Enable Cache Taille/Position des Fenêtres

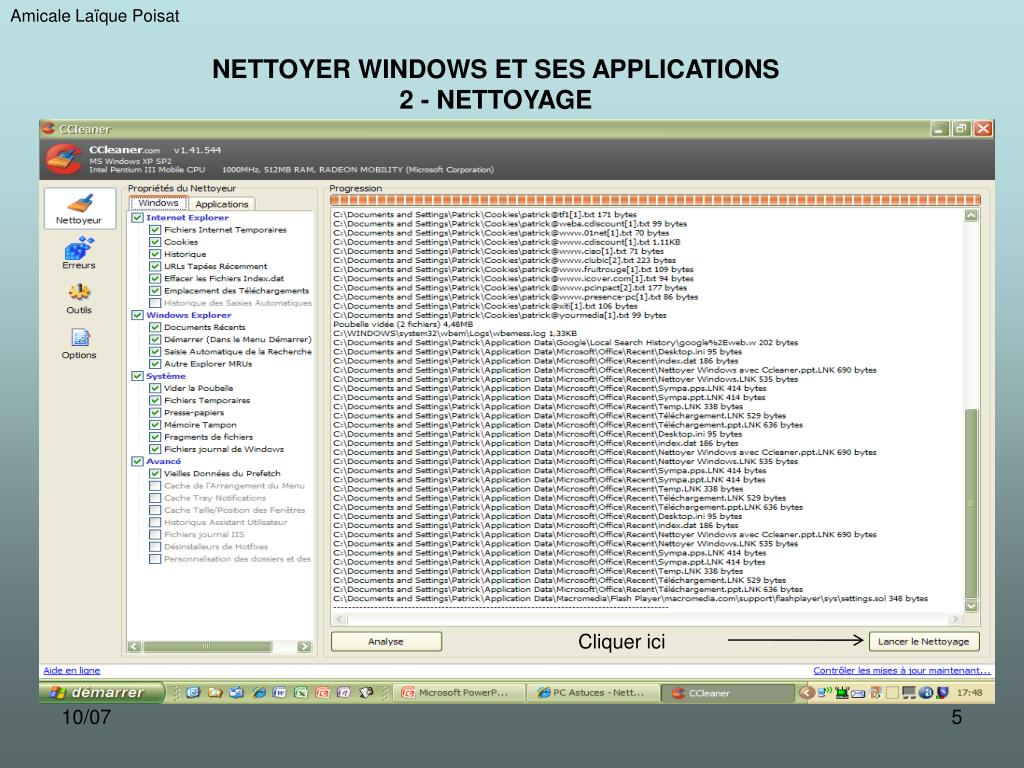(155, 510)
